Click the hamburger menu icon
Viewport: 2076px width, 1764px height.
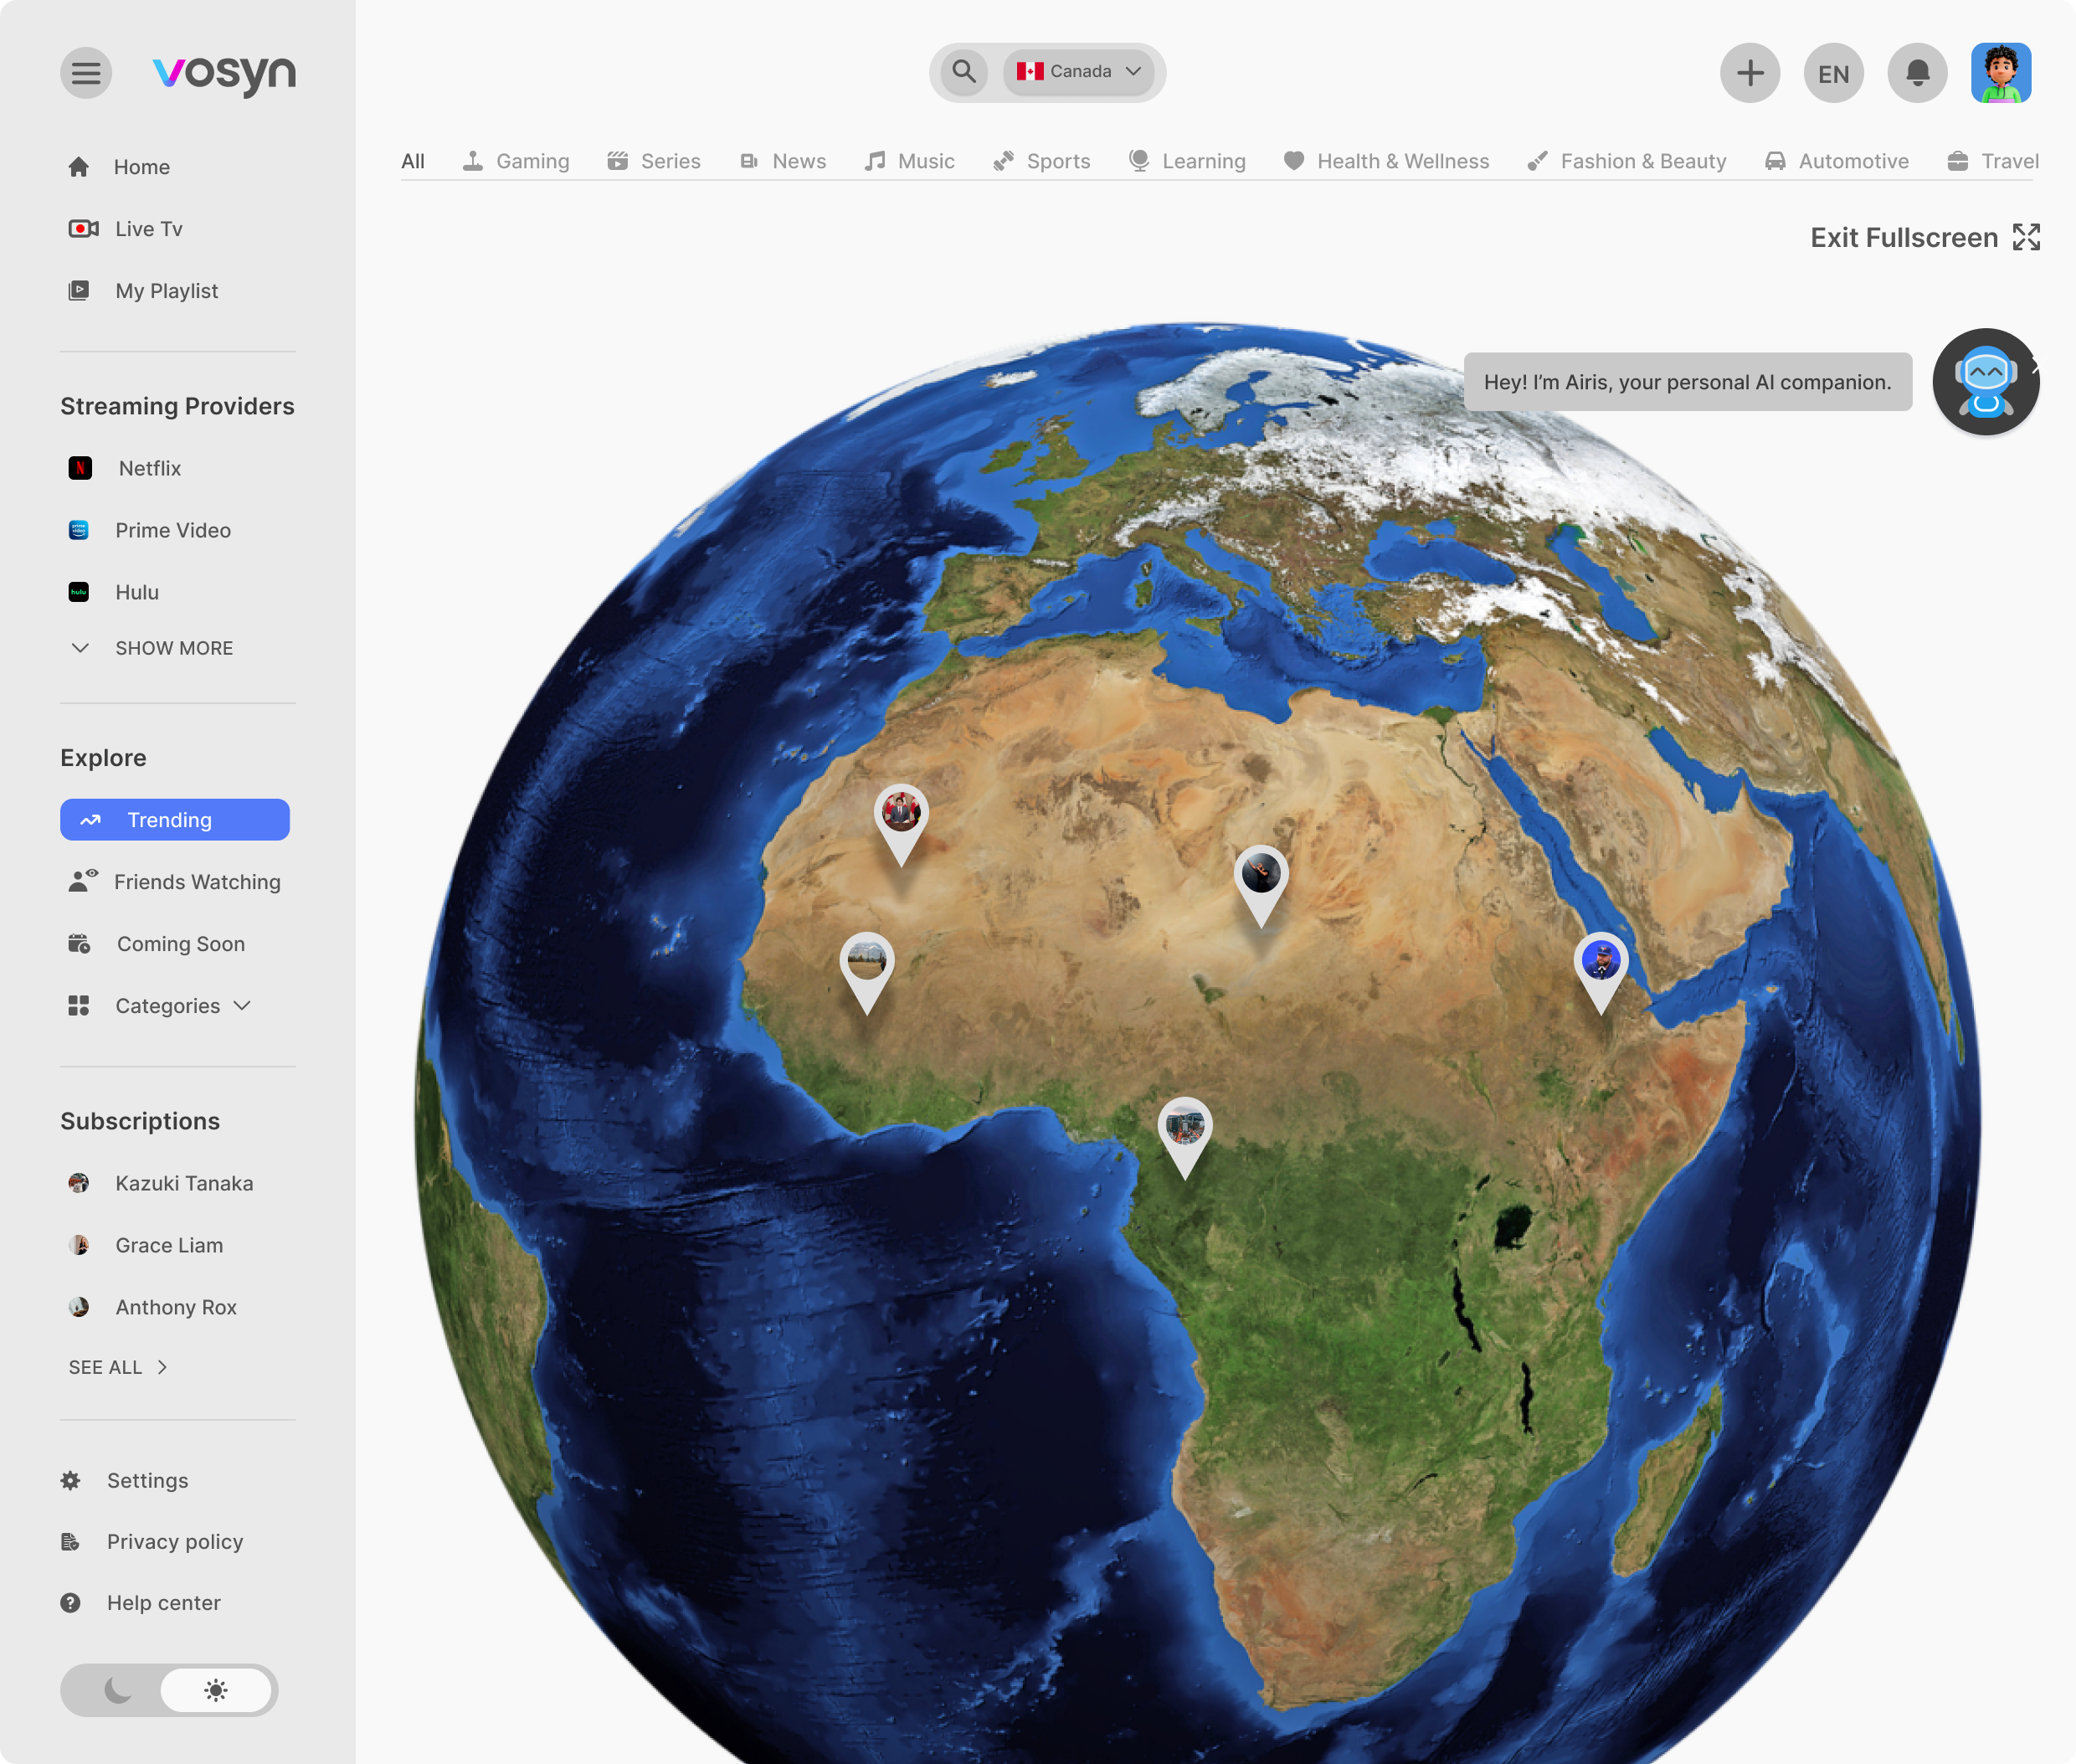[86, 73]
